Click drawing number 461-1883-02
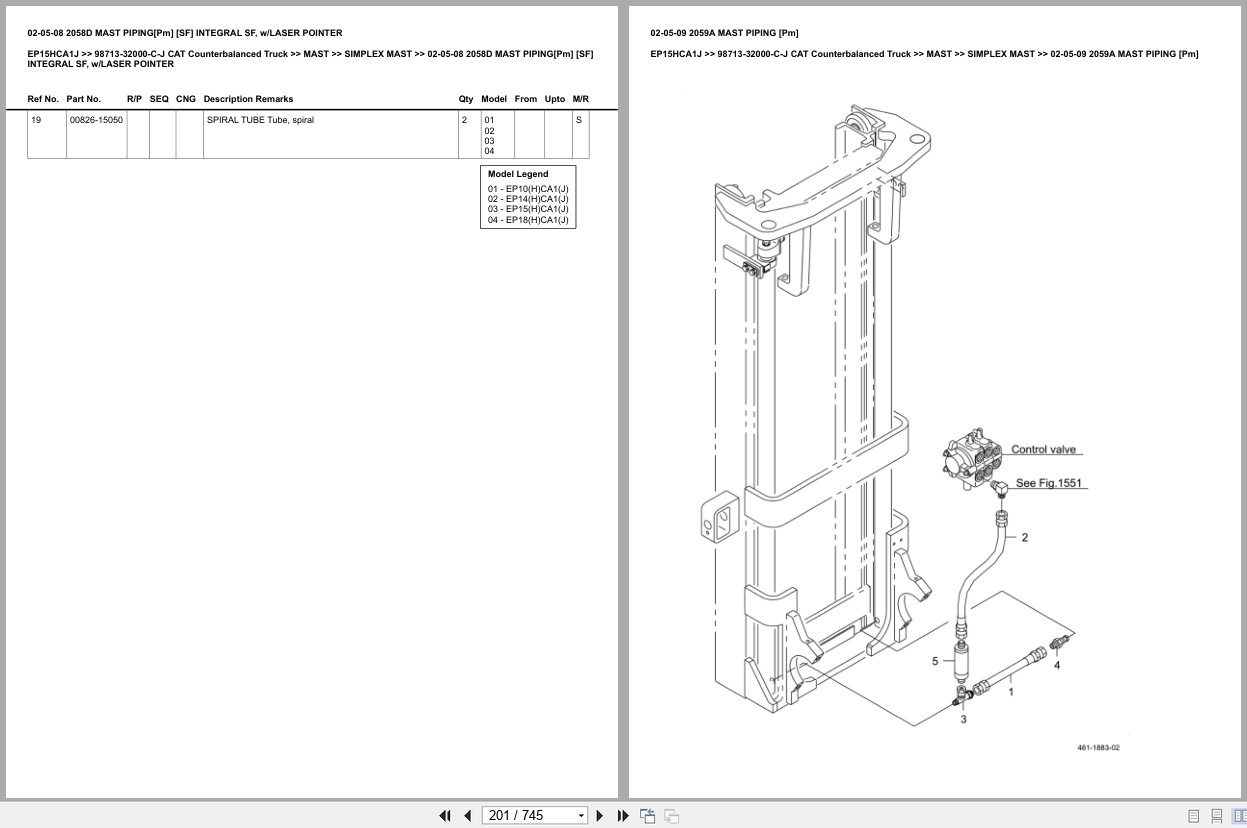 [x=1098, y=748]
